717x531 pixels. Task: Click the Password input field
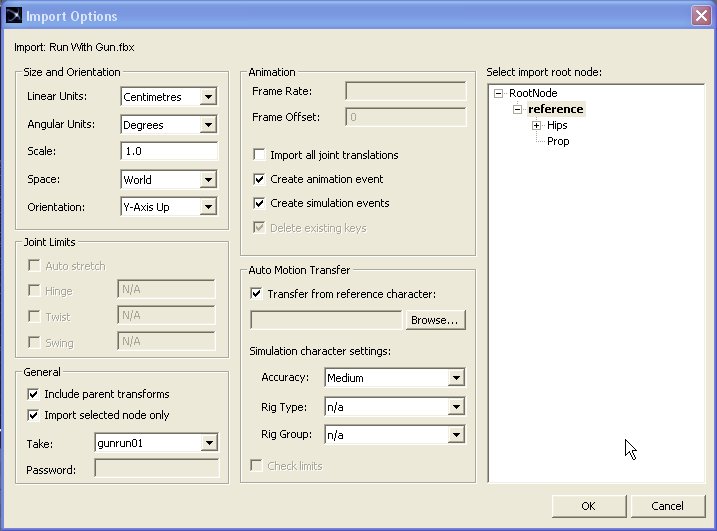(157, 468)
